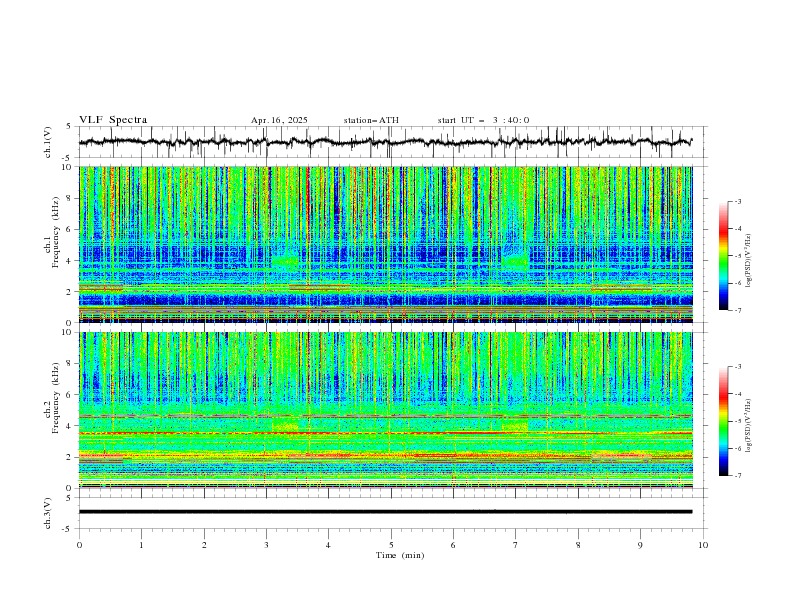Click the ch.1 spectrogram color bar
This screenshot has height=612, width=792.
723,256
